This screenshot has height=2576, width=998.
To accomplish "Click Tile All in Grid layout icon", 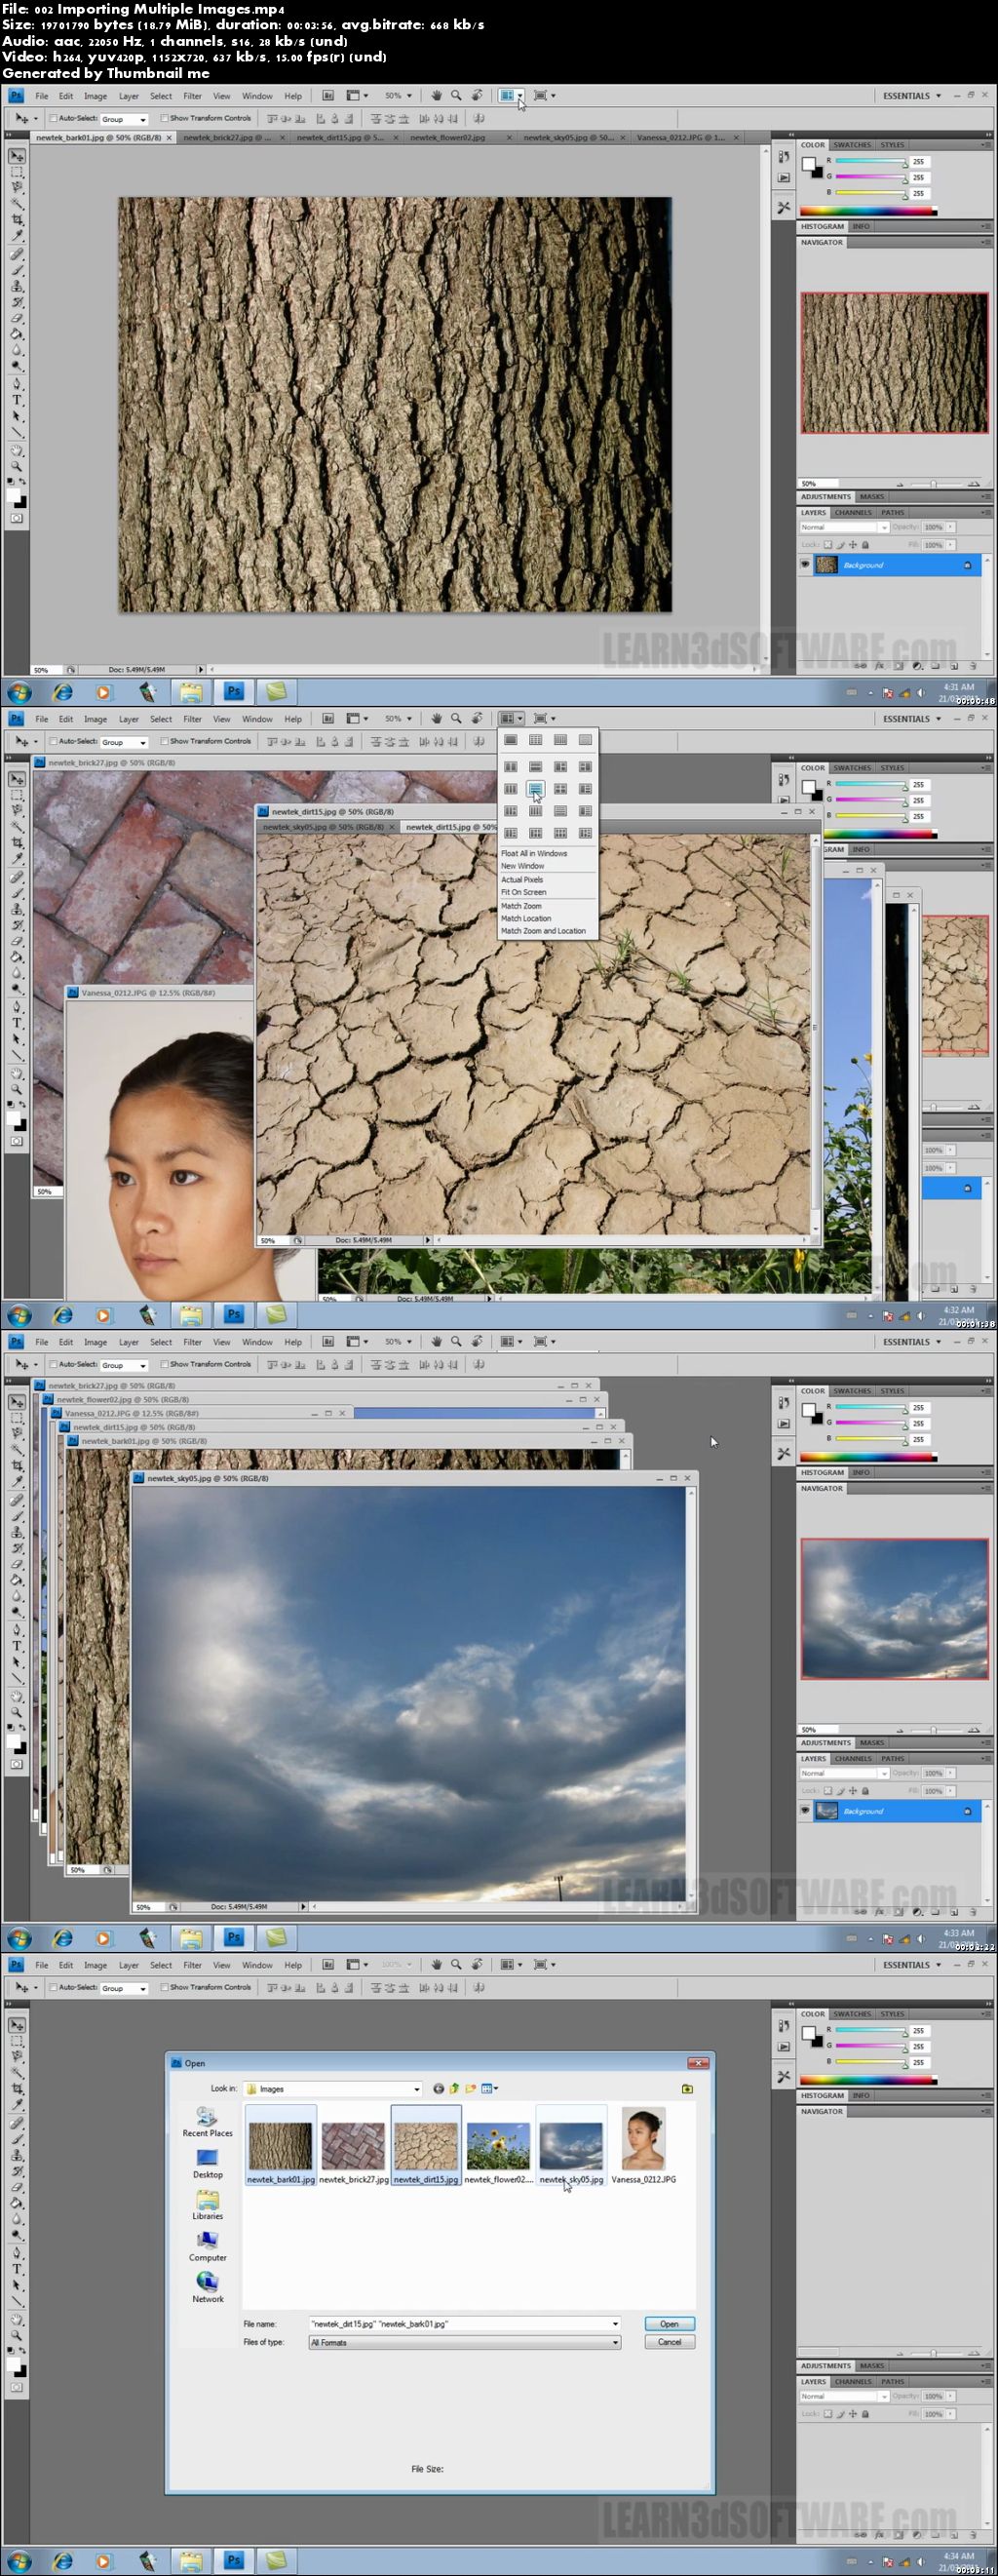I will point(535,740).
